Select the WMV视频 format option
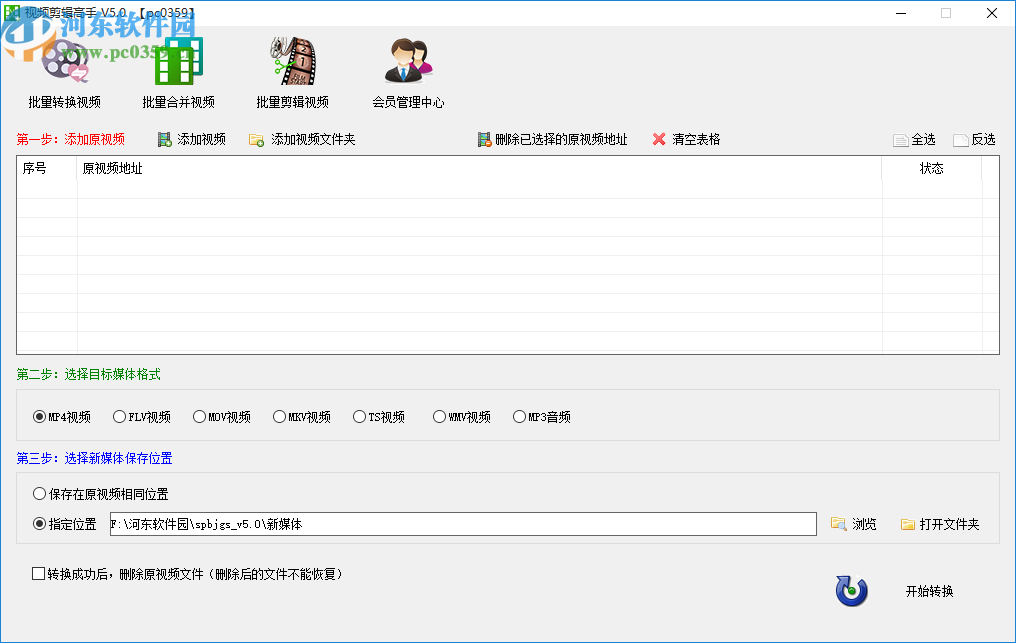Viewport: 1016px width, 643px height. click(438, 416)
